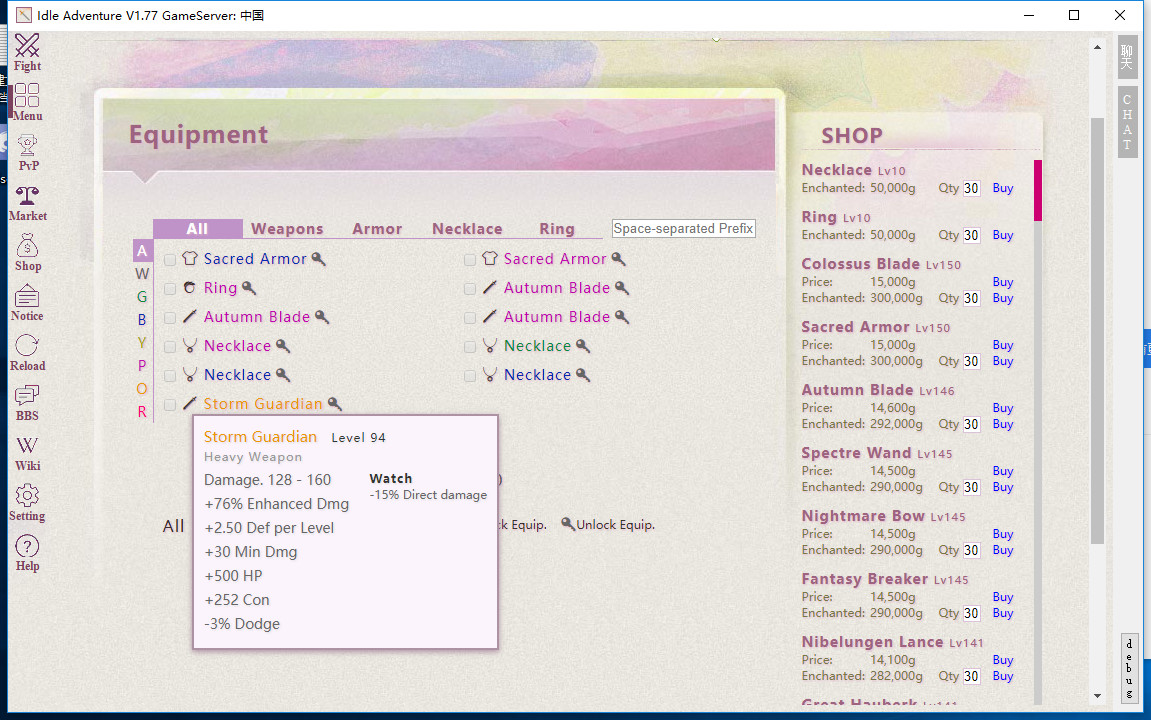Open the Necklace tab

click(x=467, y=228)
